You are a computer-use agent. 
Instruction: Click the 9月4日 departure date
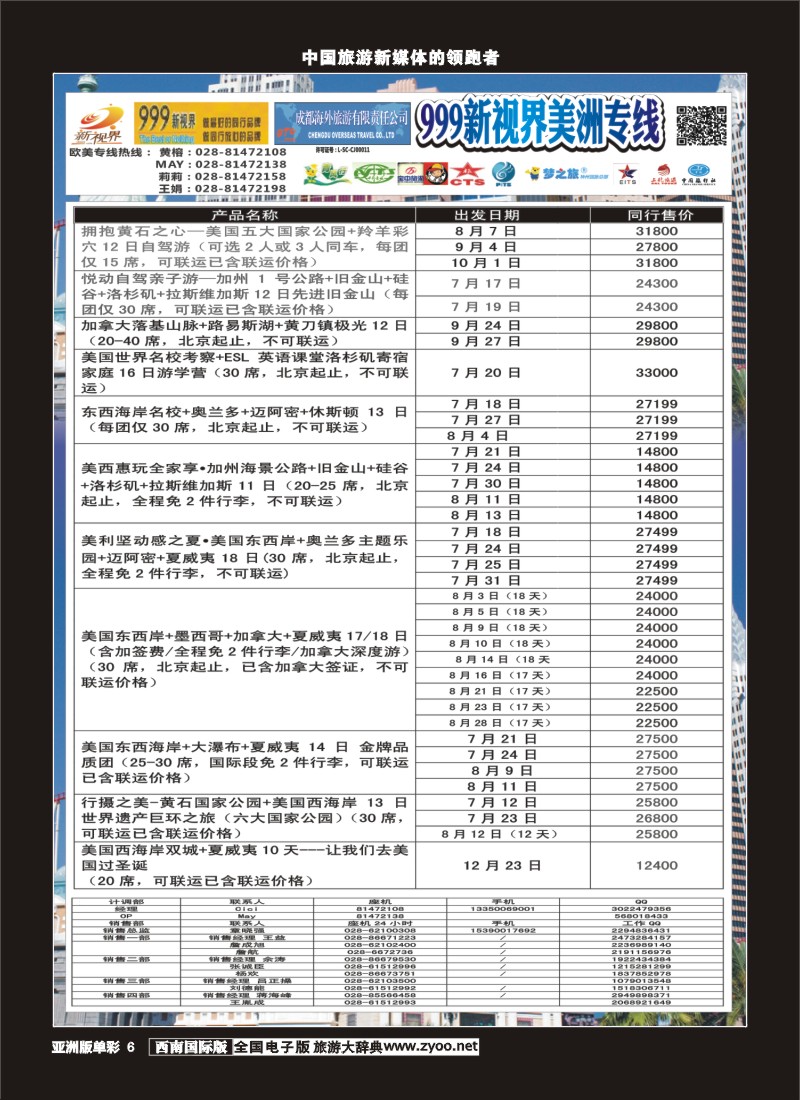486,247
